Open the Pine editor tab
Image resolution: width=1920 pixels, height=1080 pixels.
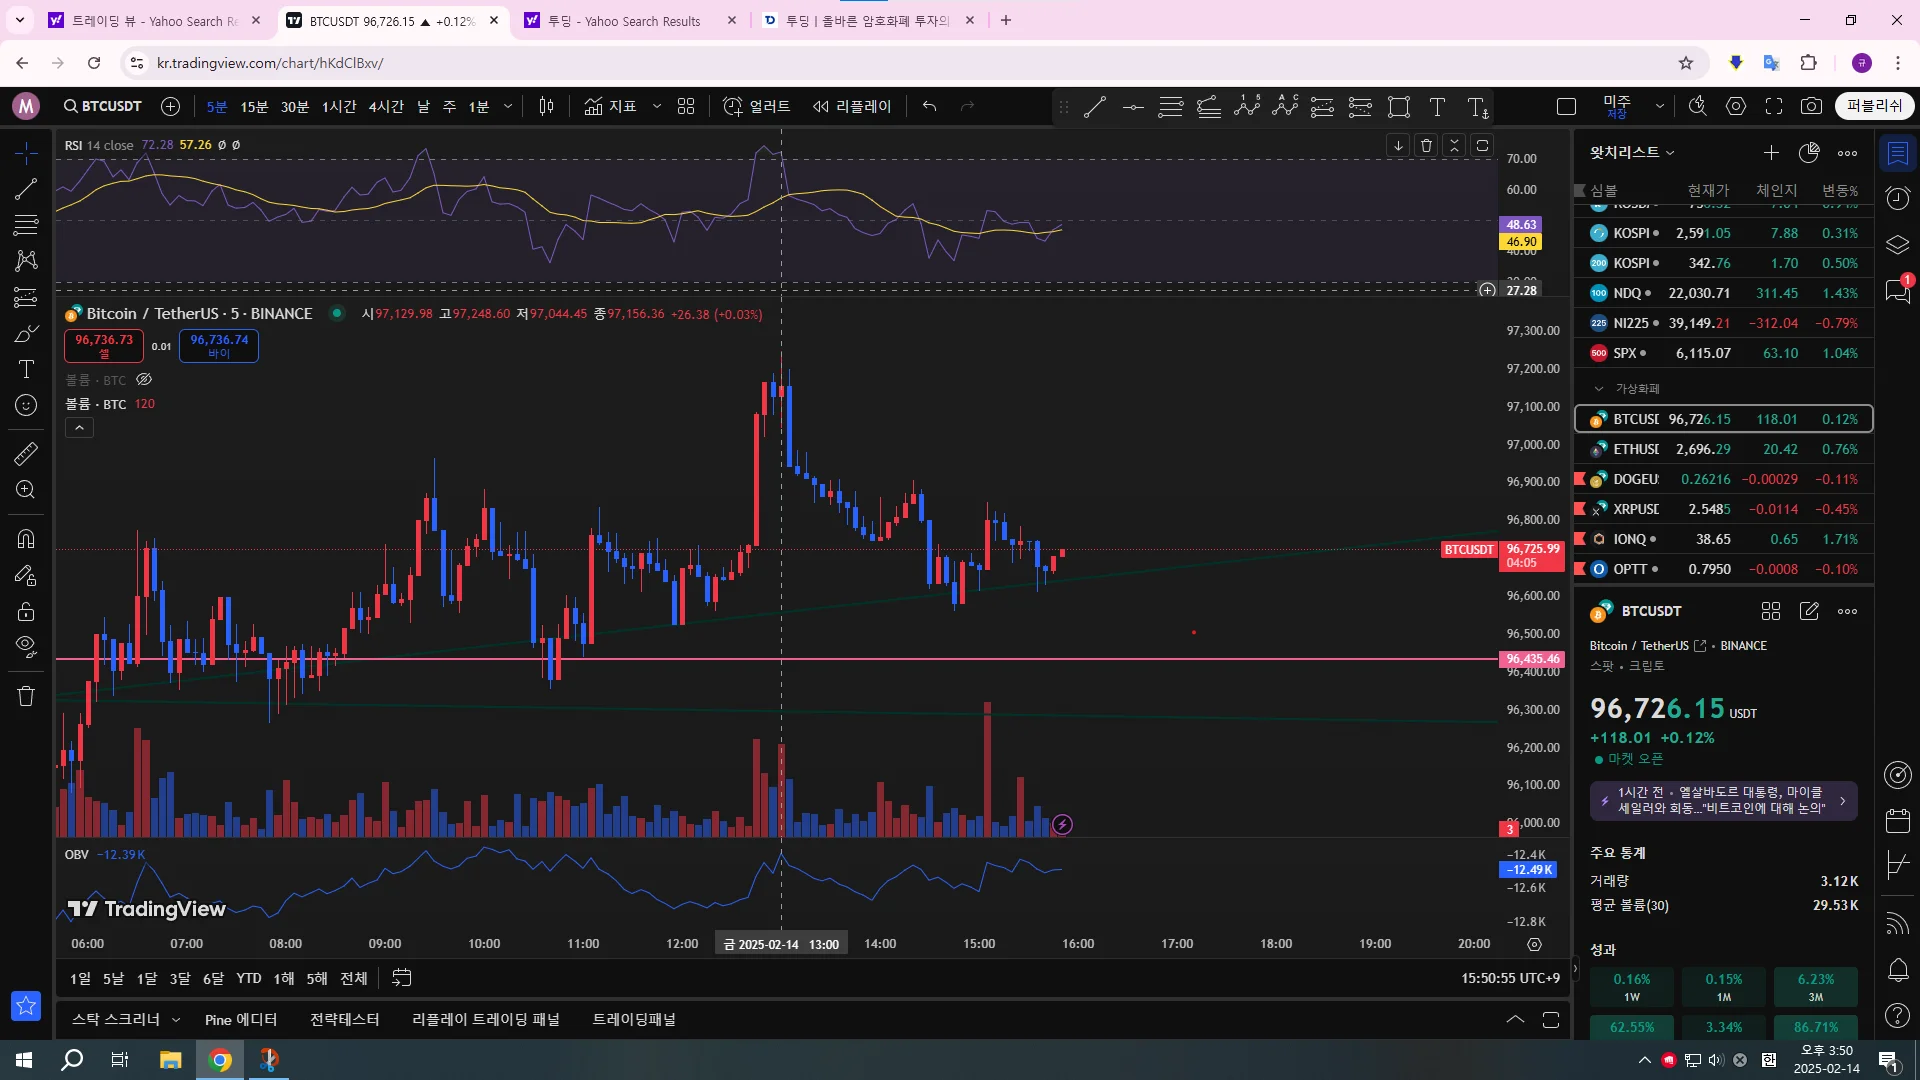point(240,1019)
